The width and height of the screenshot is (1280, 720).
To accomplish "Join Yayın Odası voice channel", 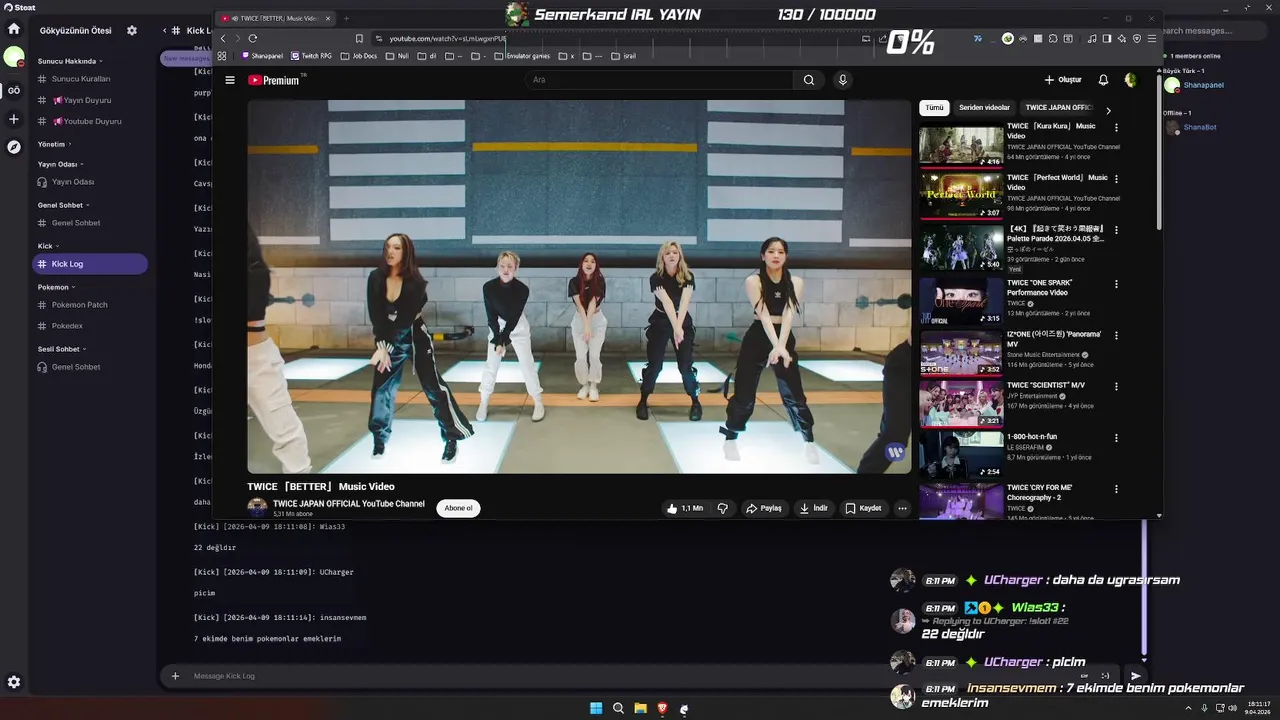I will [73, 182].
